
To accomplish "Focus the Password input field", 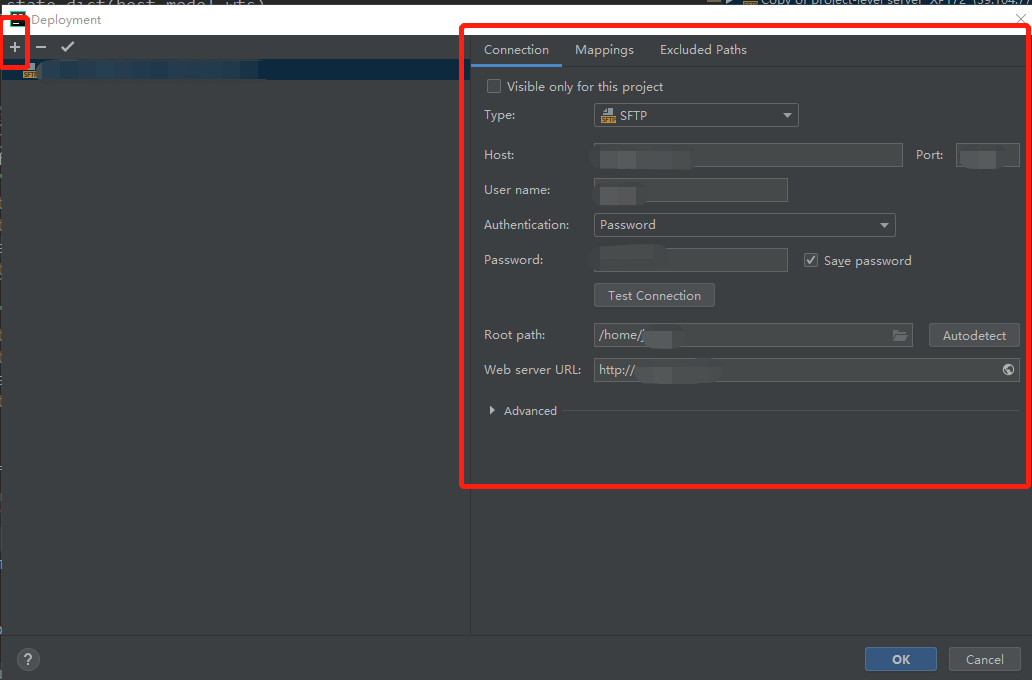I will pyautogui.click(x=690, y=259).
